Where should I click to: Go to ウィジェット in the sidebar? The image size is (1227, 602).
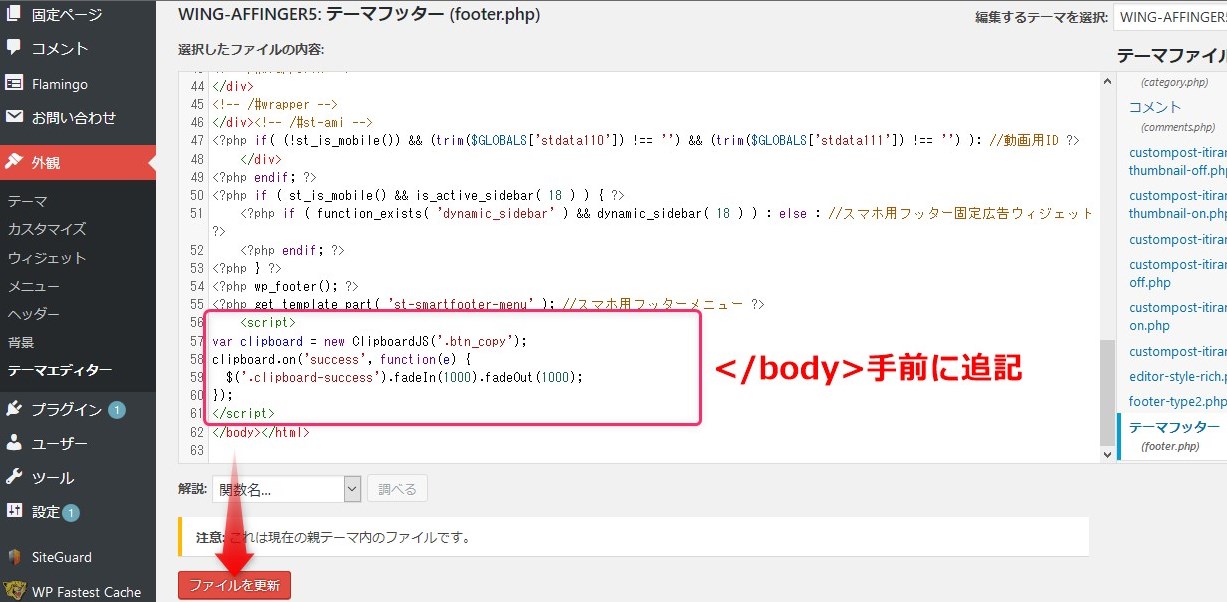tap(46, 258)
